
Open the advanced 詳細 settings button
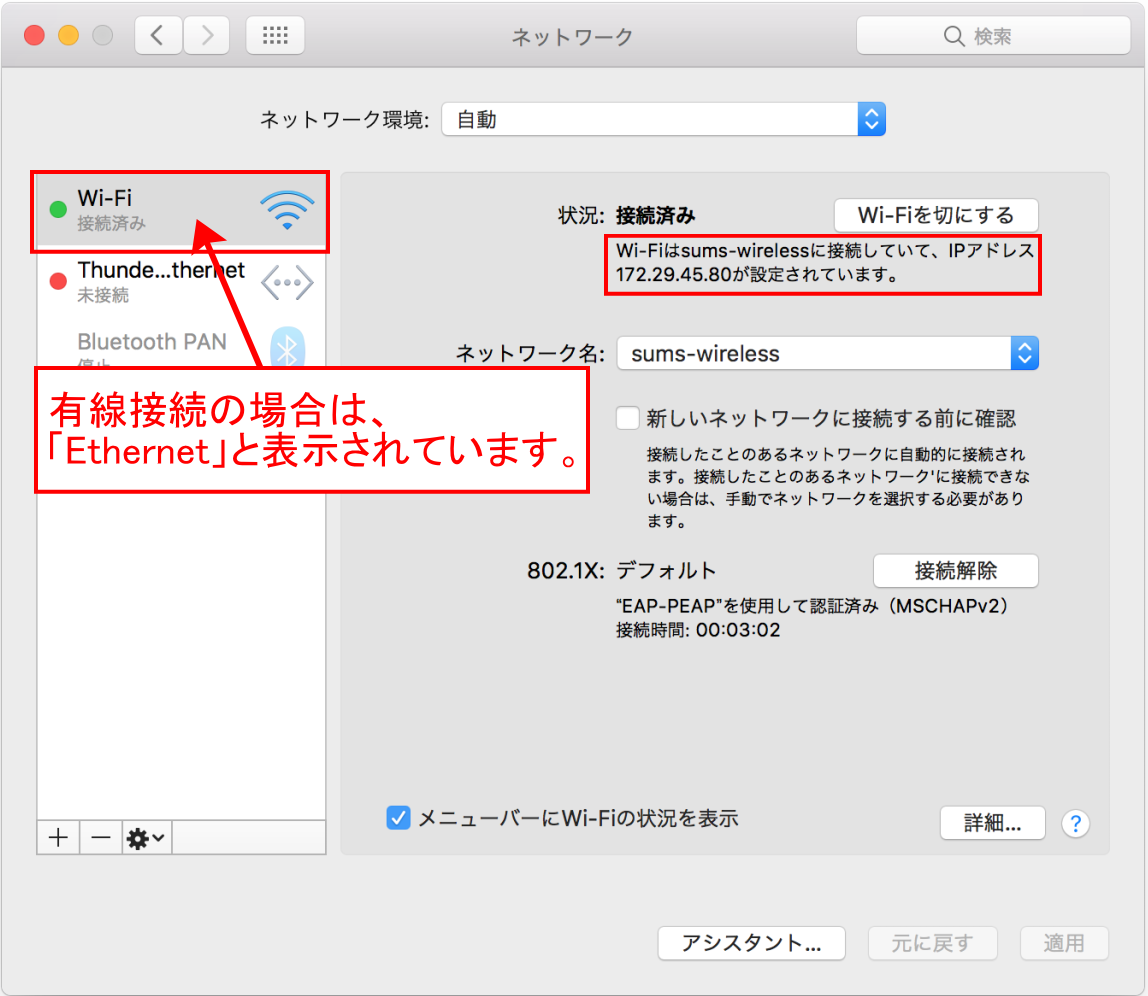[x=992, y=823]
